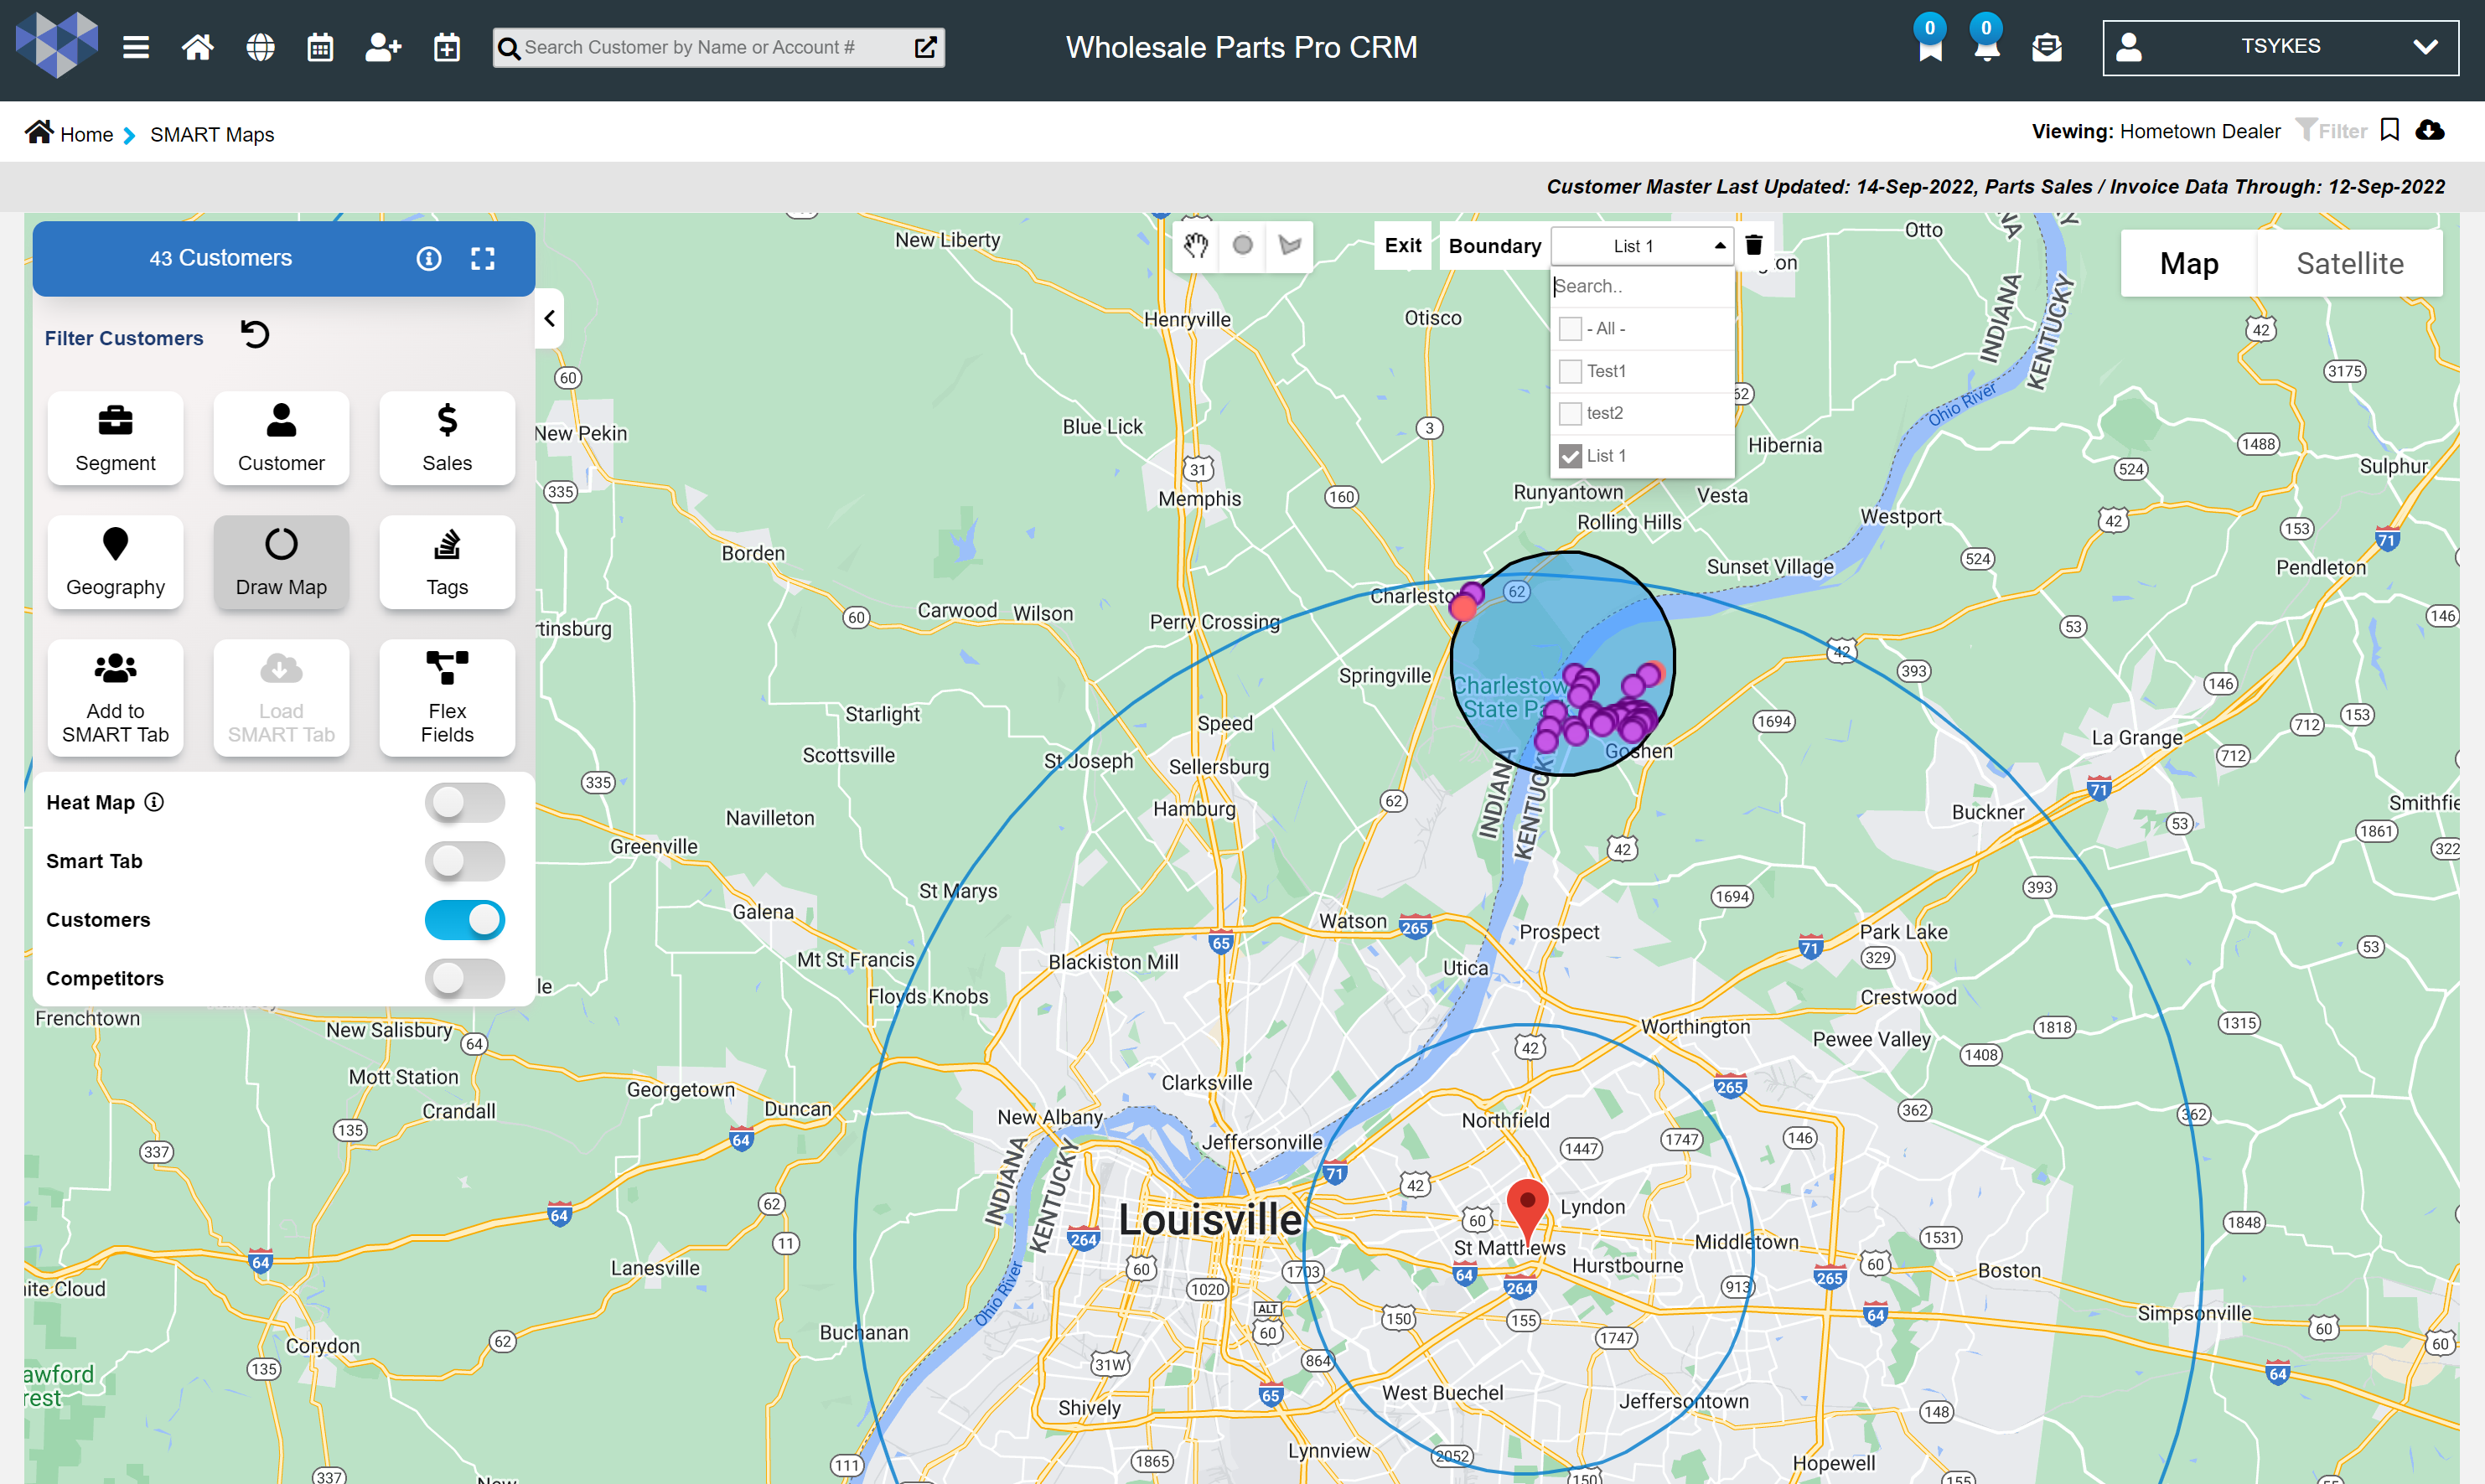This screenshot has height=1484, width=2485.
Task: Uncheck the List 1 boundary checkbox
Action: tap(1570, 456)
